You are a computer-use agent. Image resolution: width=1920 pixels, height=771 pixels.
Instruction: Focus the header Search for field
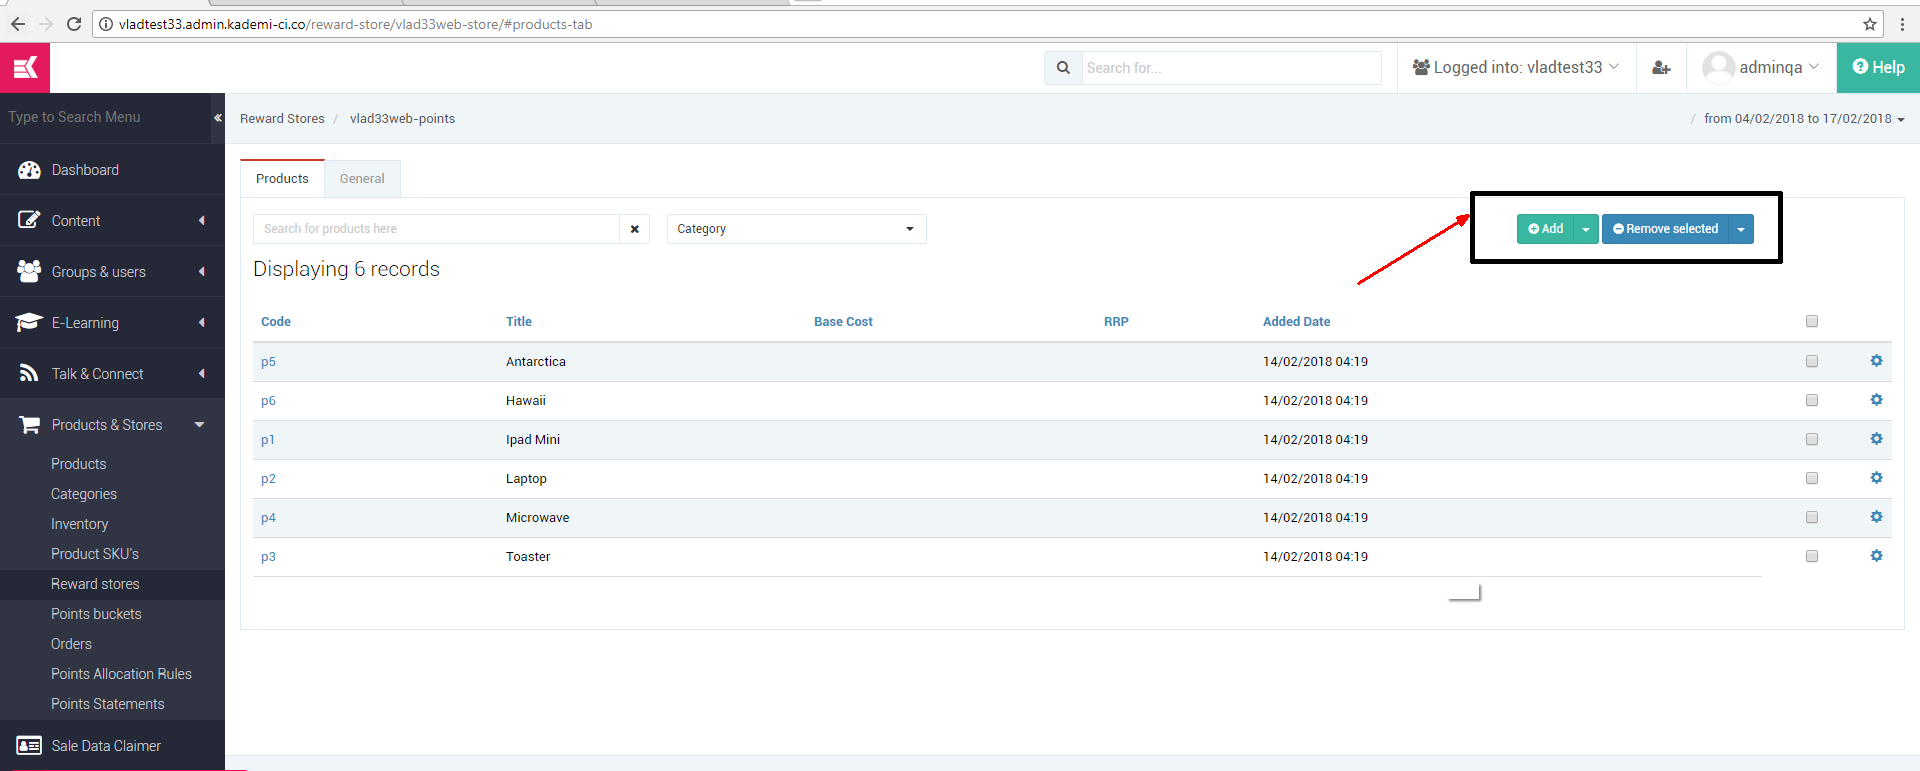(1231, 68)
